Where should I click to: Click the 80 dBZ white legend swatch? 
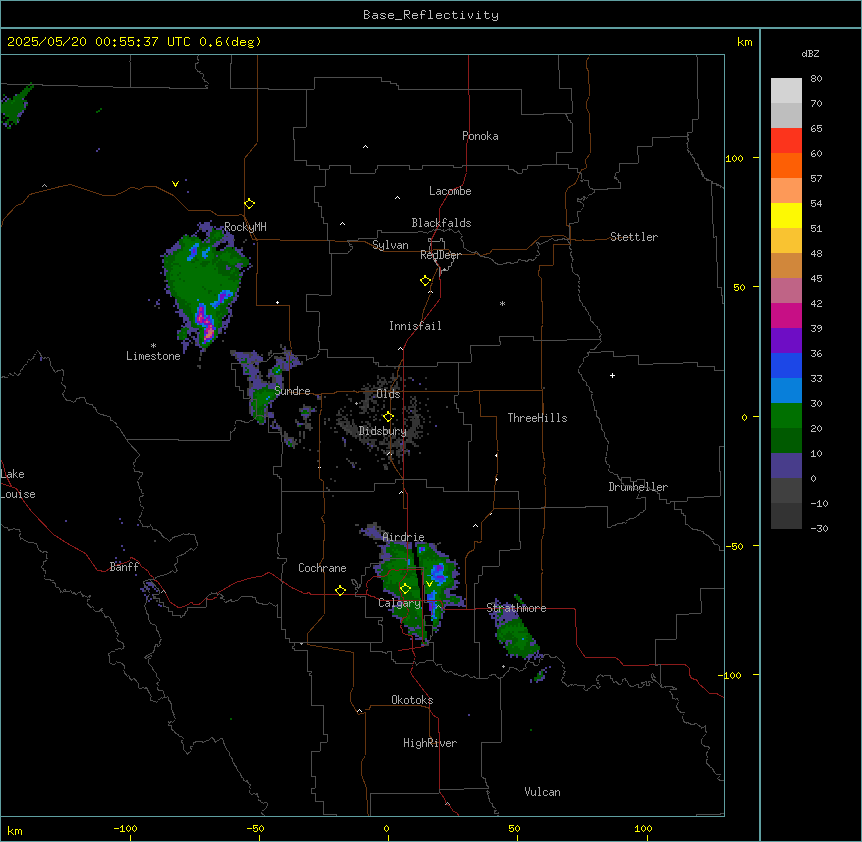(x=786, y=91)
